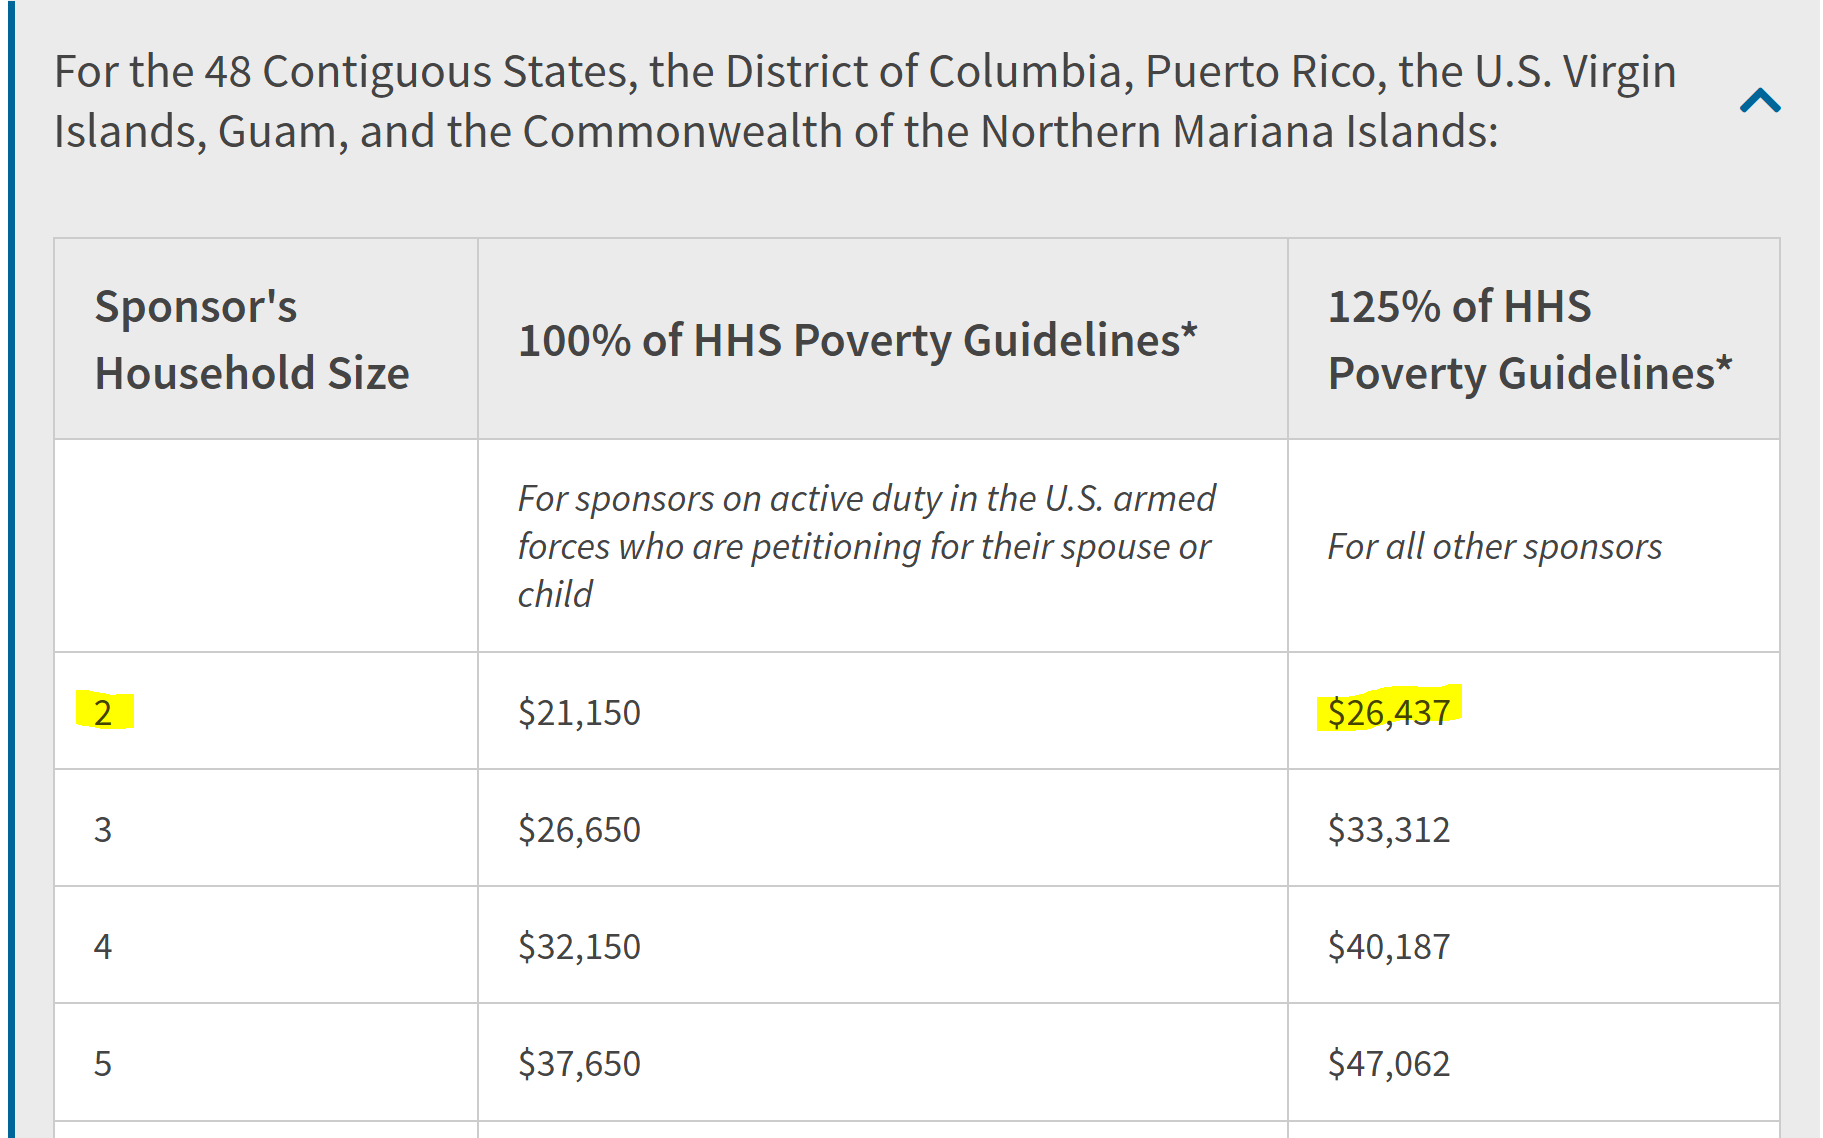Click the $40,187 amount
The width and height of the screenshot is (1823, 1138).
(x=1388, y=946)
